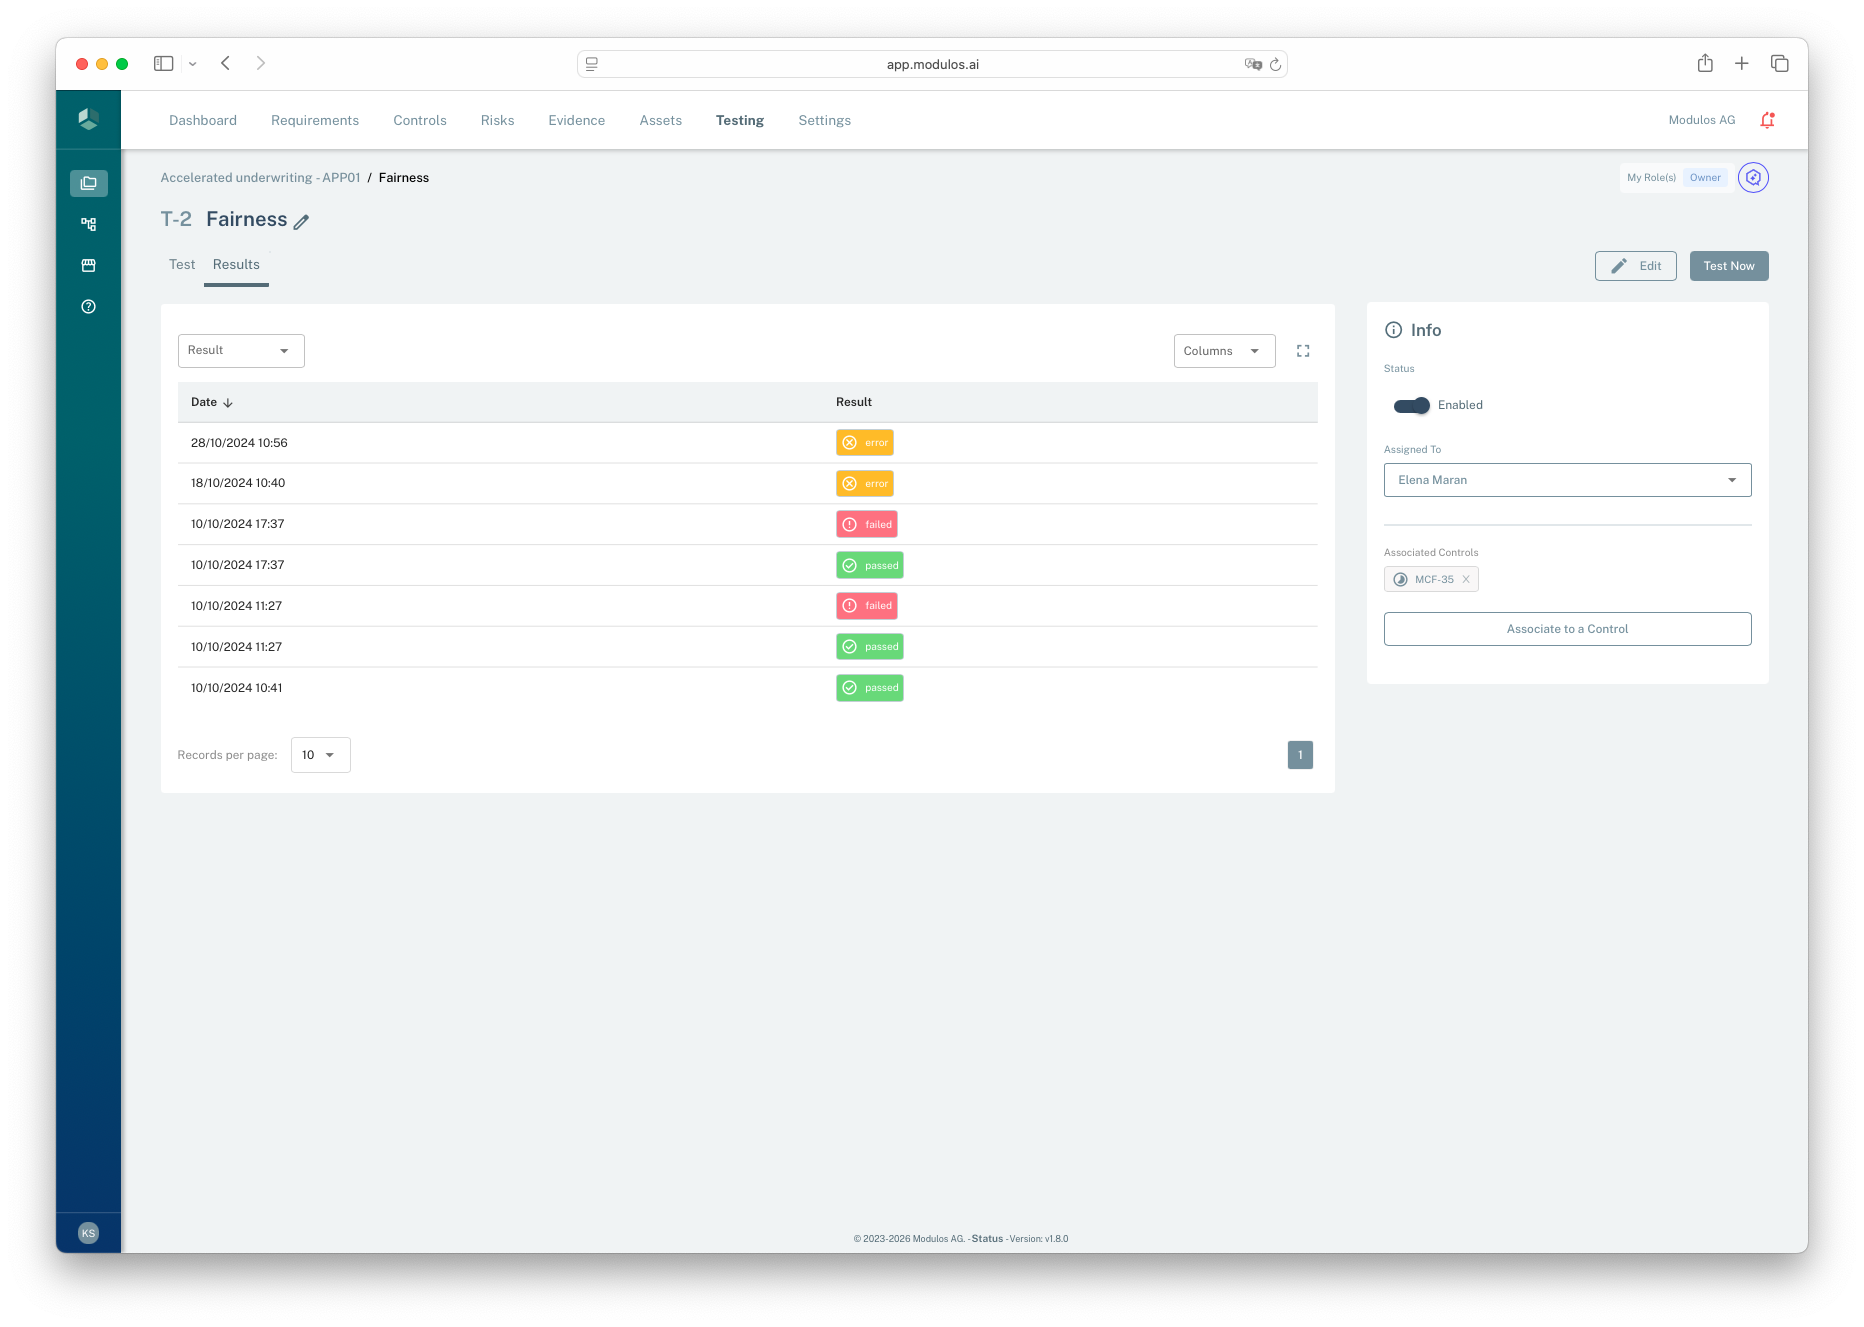This screenshot has height=1327, width=1864.
Task: Reload the page with Safari's refresh icon
Action: pos(1276,64)
